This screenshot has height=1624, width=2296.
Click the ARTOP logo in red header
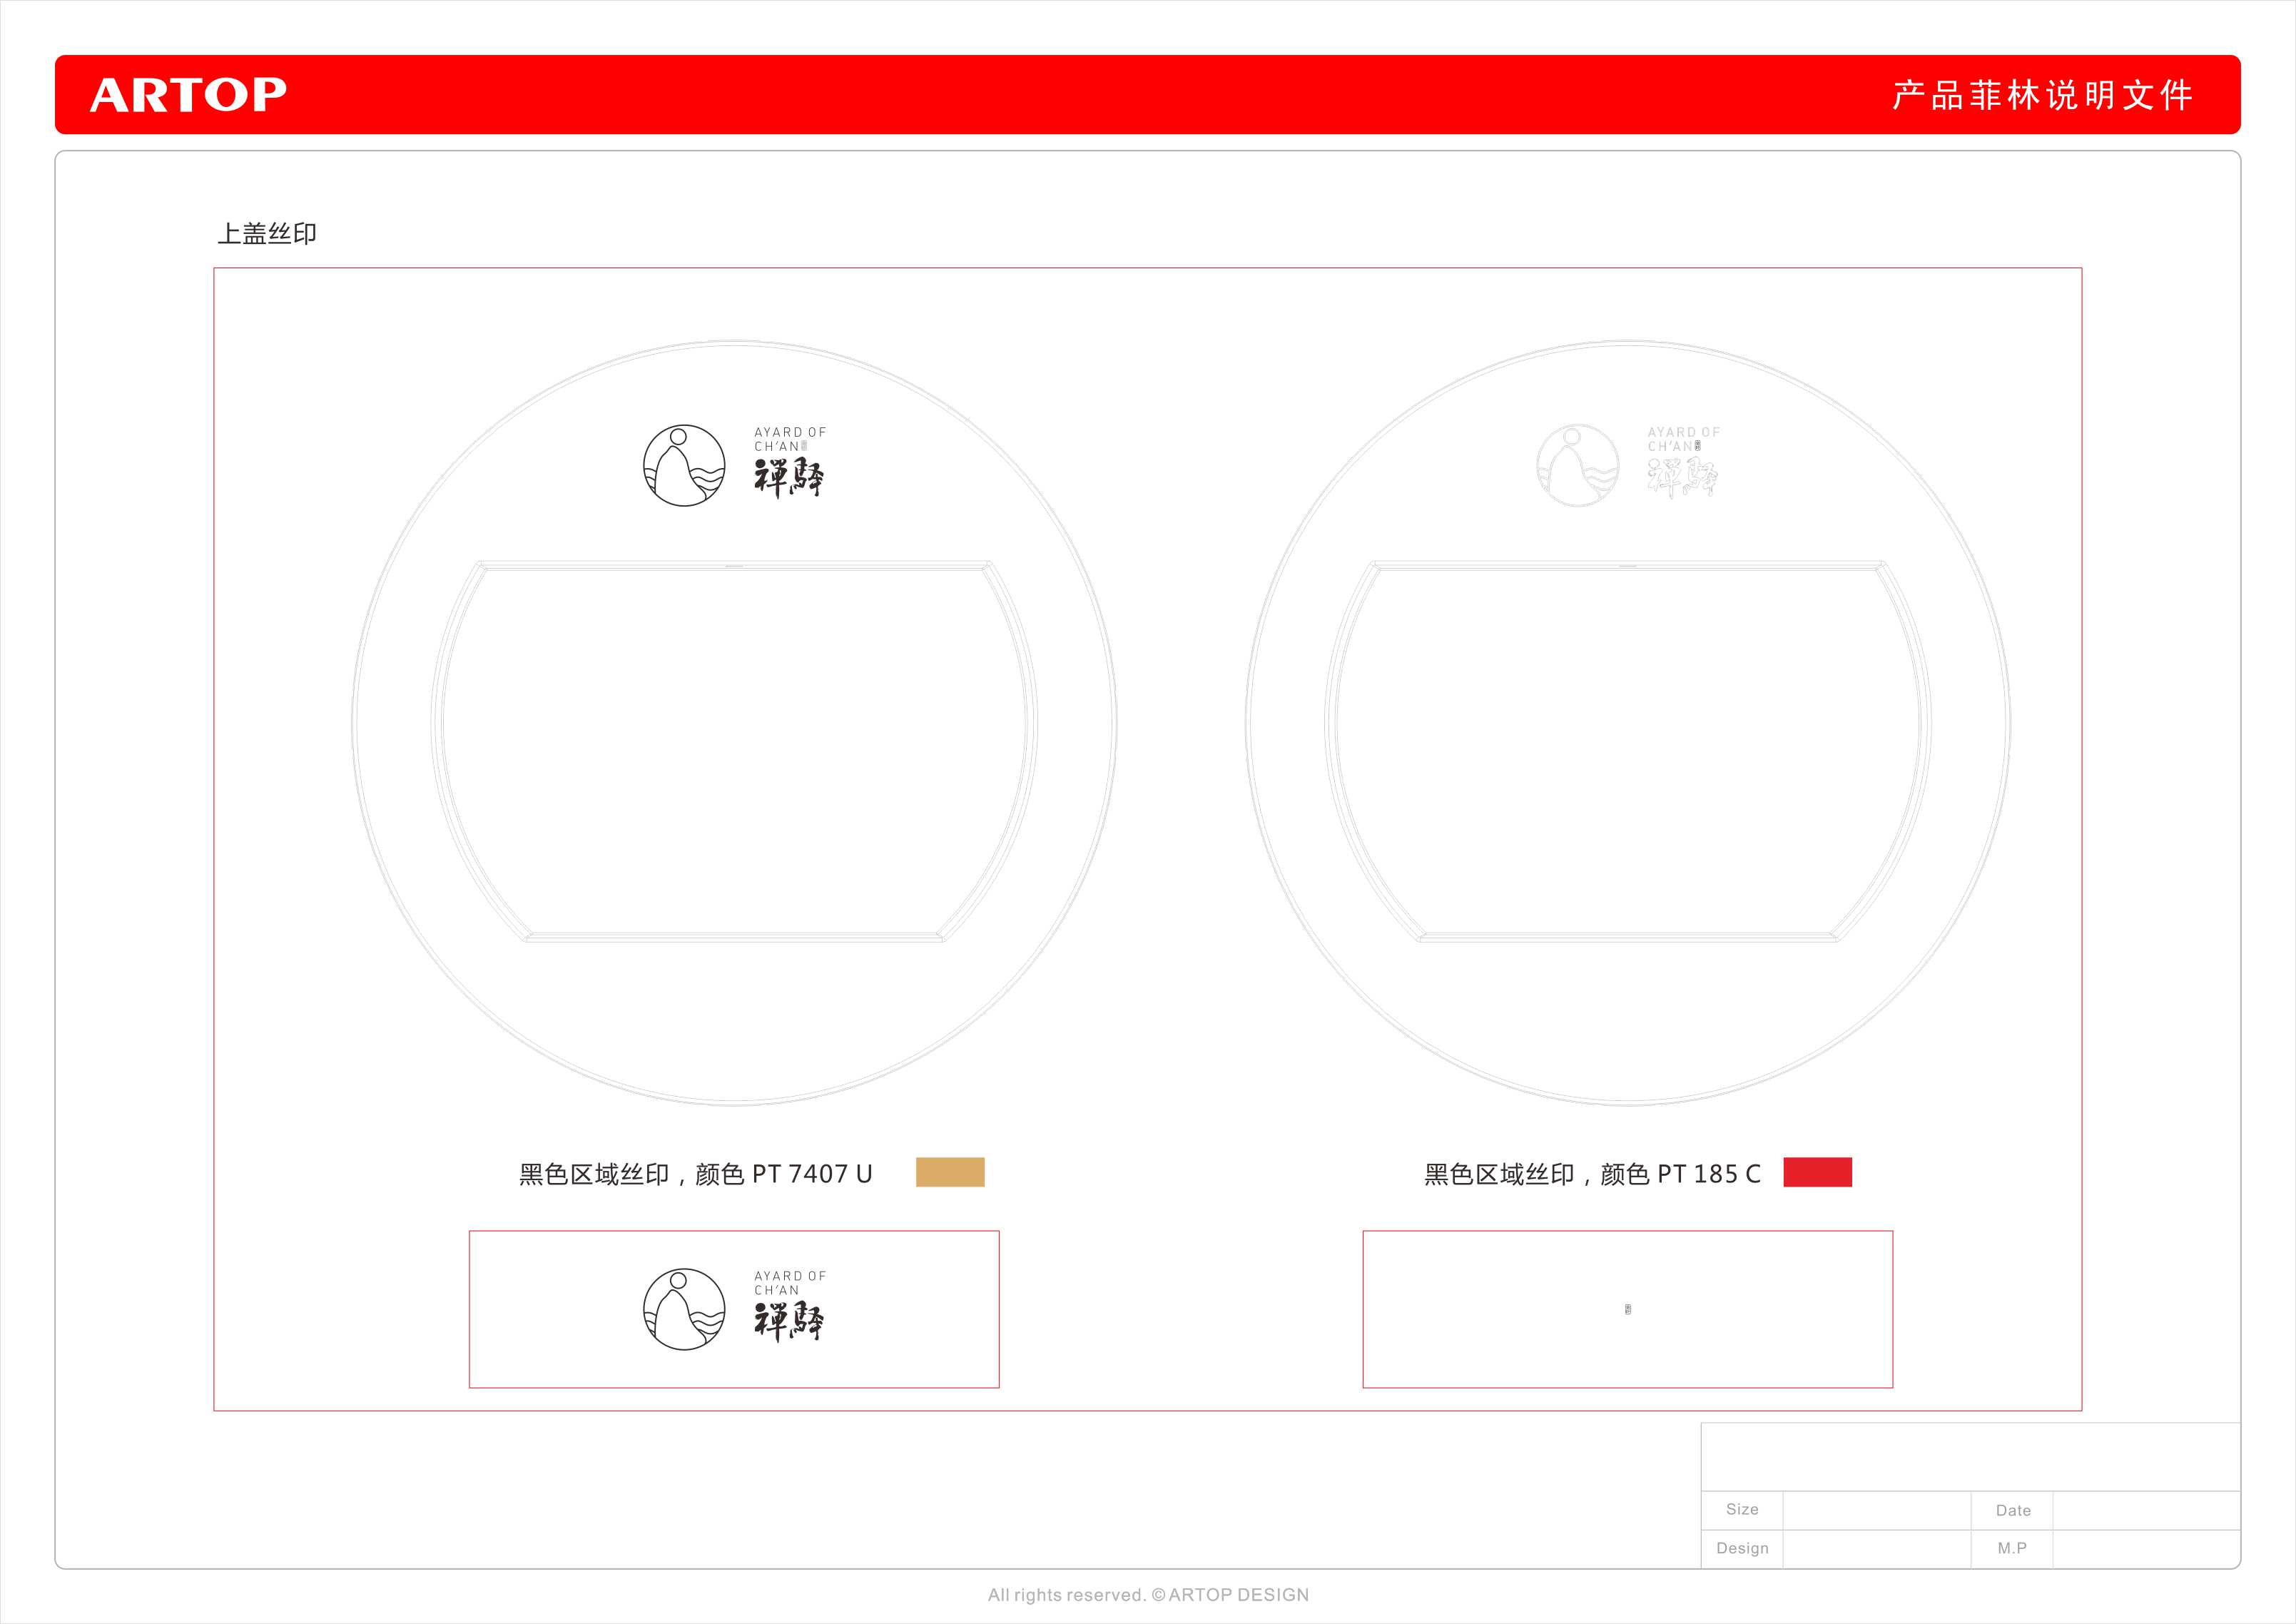click(188, 95)
